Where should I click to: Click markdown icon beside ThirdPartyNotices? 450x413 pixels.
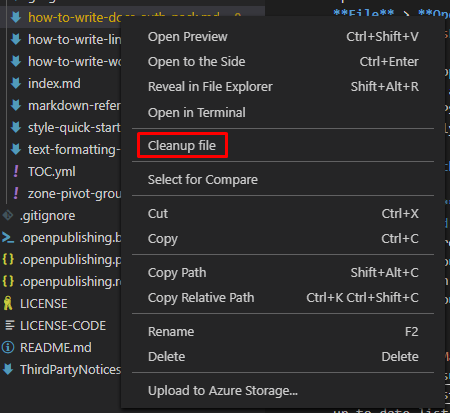click(x=8, y=369)
